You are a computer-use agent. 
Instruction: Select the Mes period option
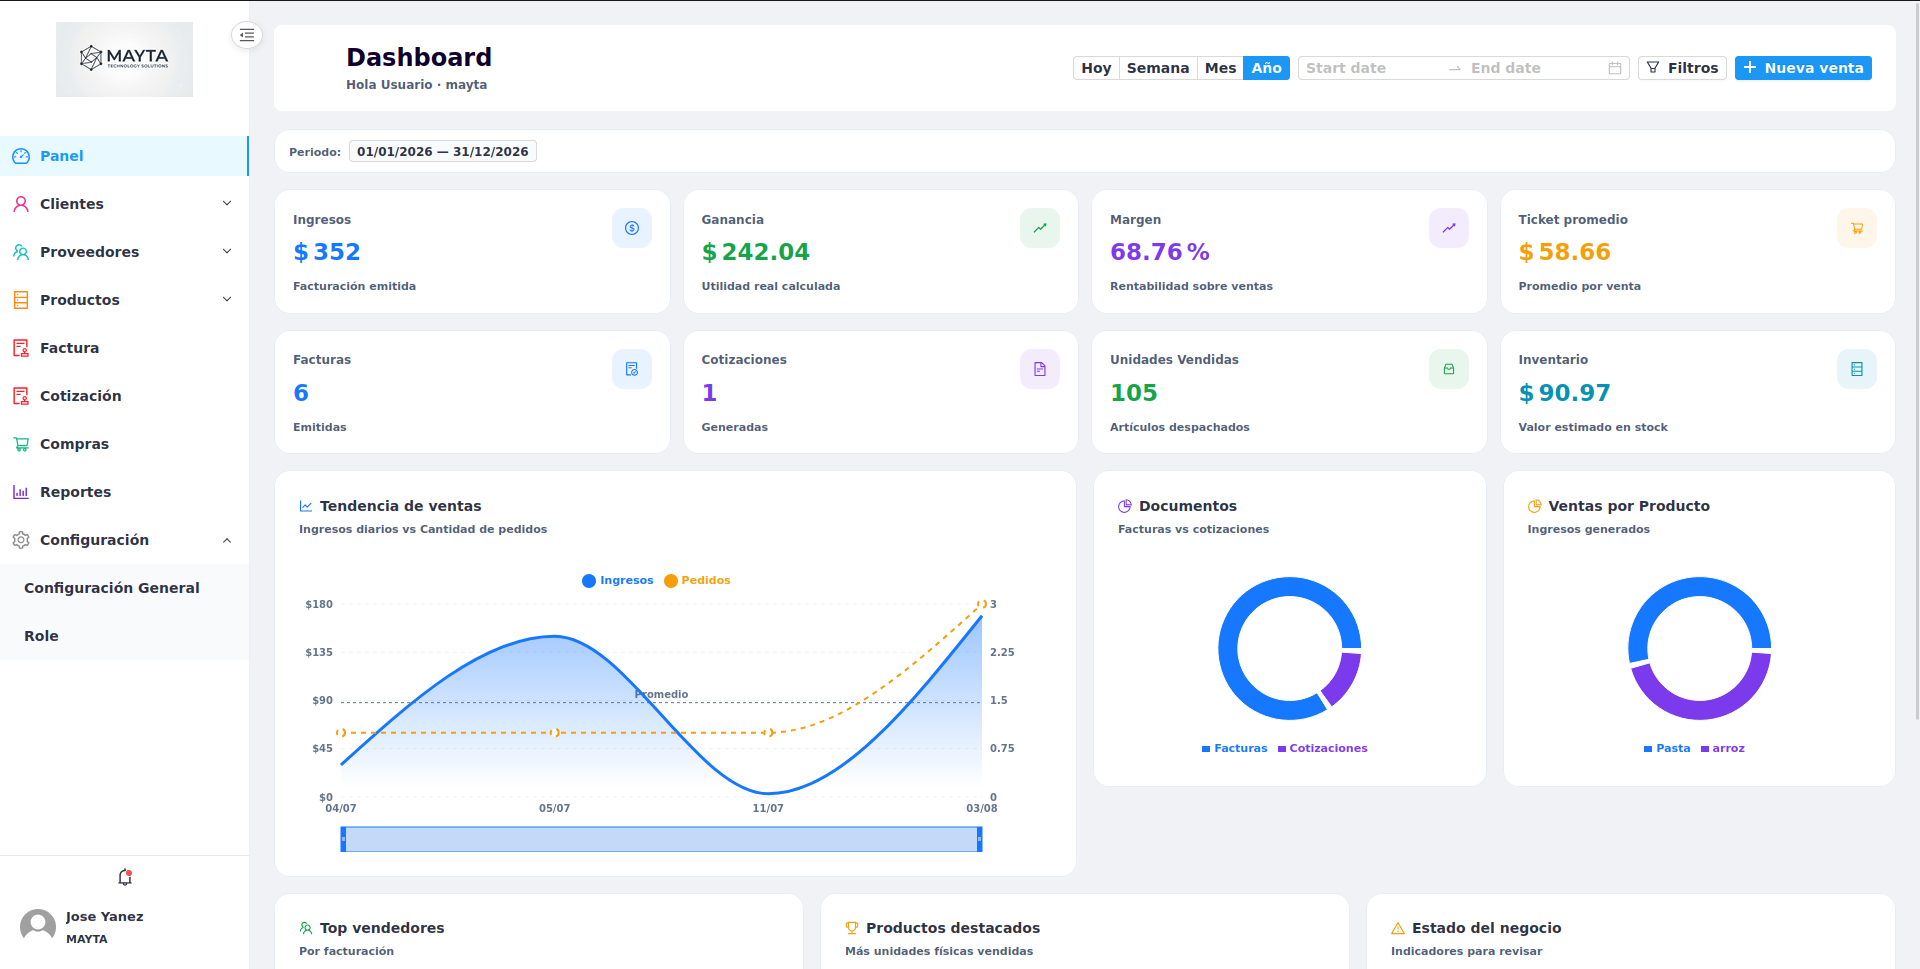point(1220,68)
